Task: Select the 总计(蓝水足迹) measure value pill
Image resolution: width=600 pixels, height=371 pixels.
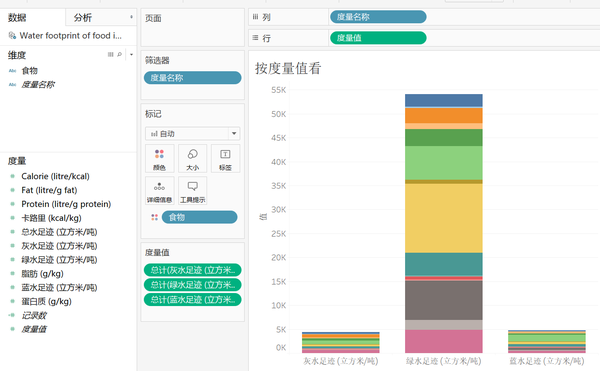Action: 192,299
